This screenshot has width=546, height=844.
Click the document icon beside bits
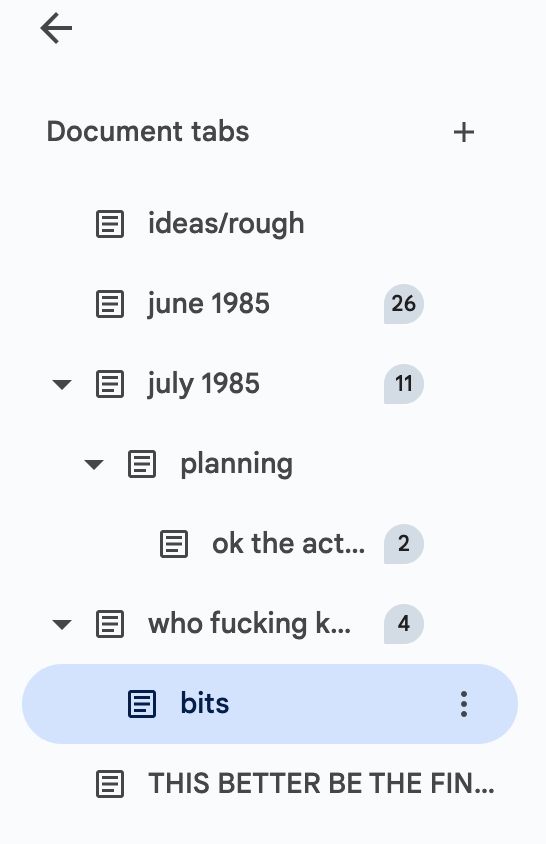142,704
